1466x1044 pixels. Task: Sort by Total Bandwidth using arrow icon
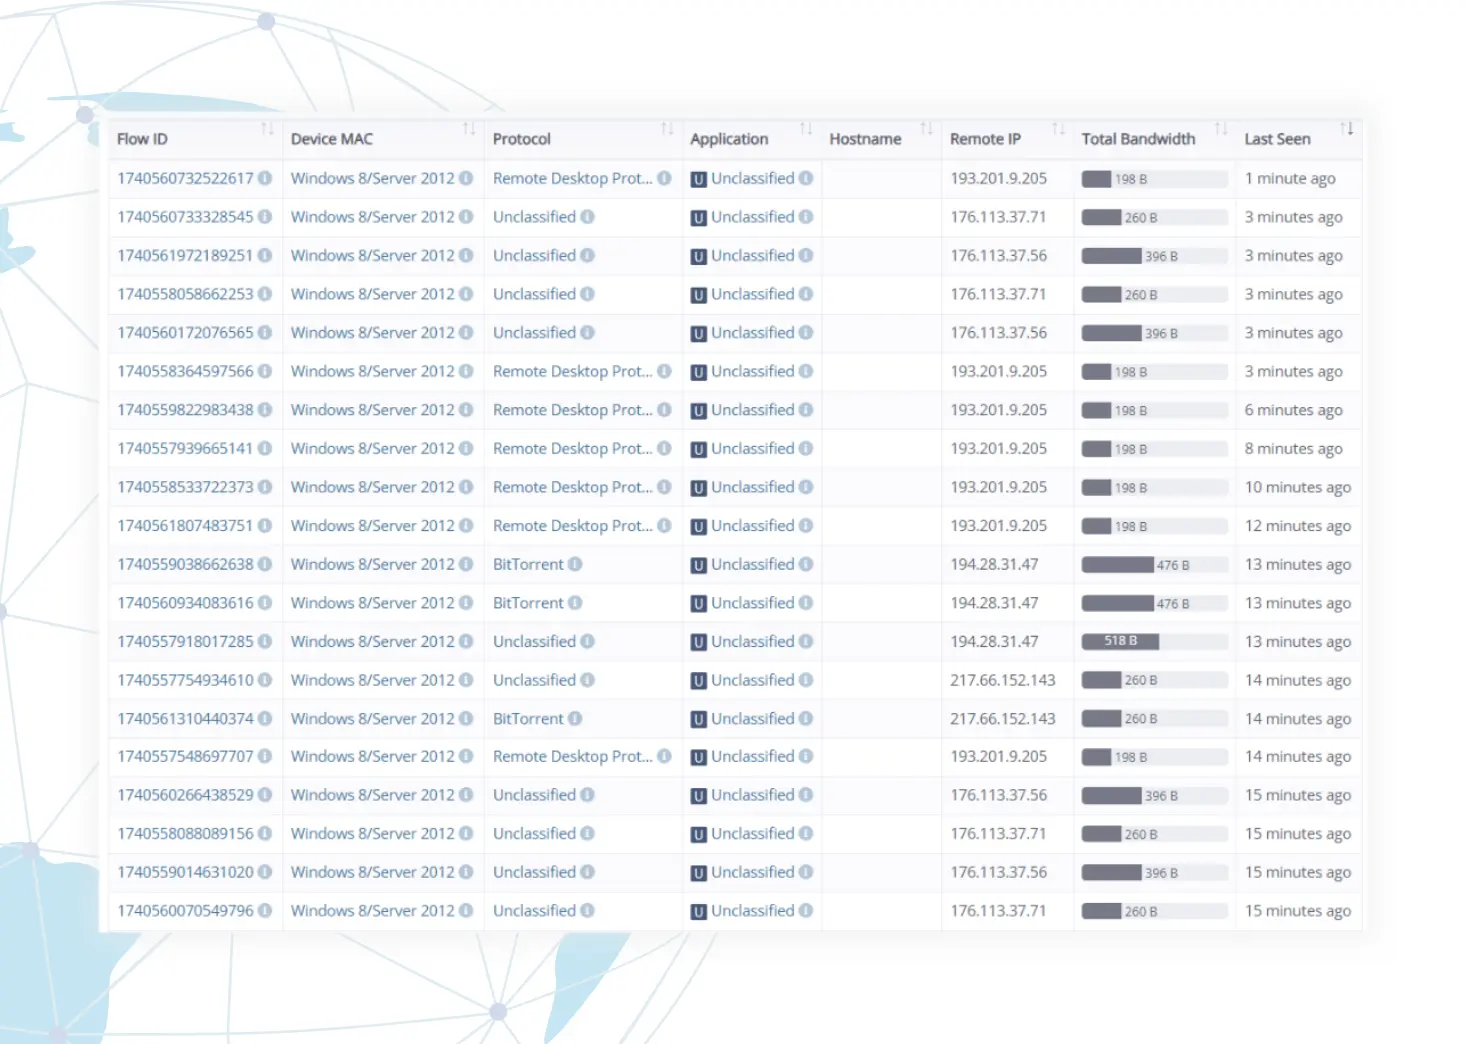(x=1221, y=129)
